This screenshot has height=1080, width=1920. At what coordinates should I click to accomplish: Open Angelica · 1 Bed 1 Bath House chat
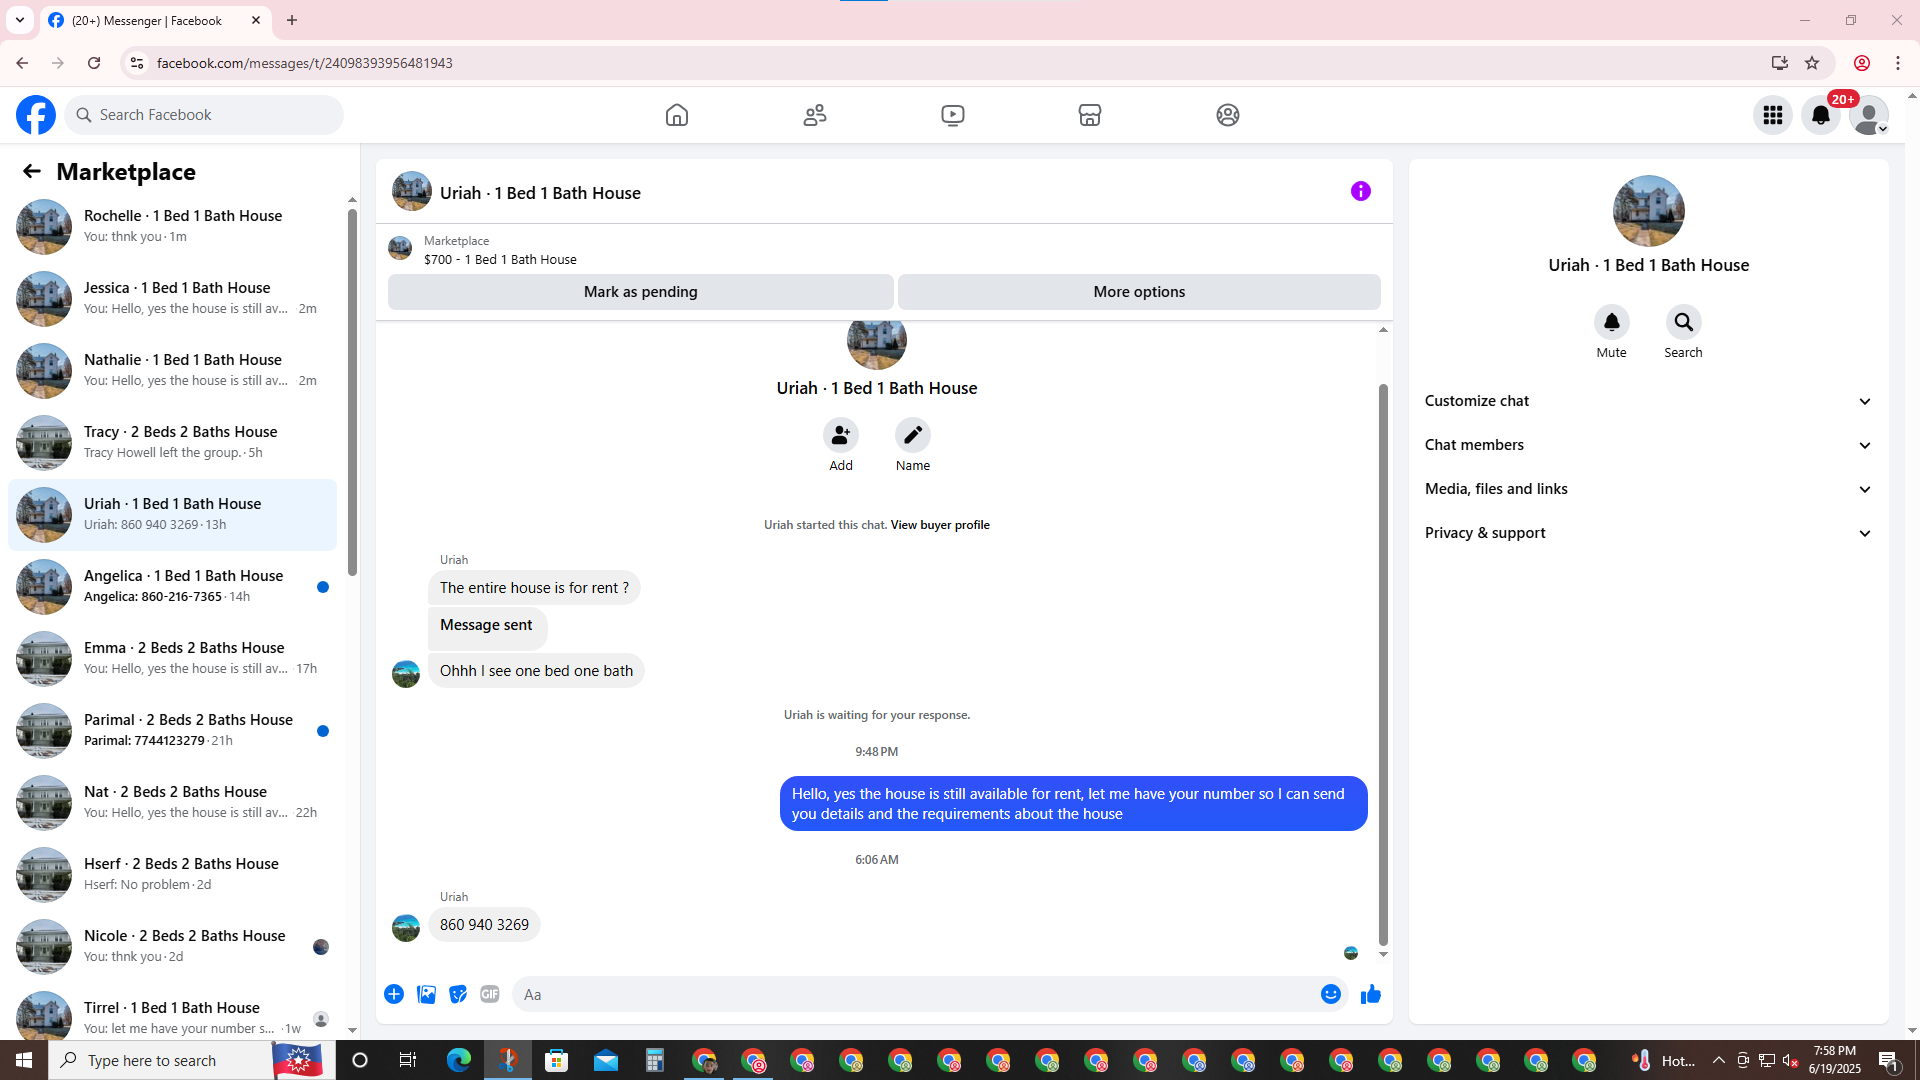172,587
